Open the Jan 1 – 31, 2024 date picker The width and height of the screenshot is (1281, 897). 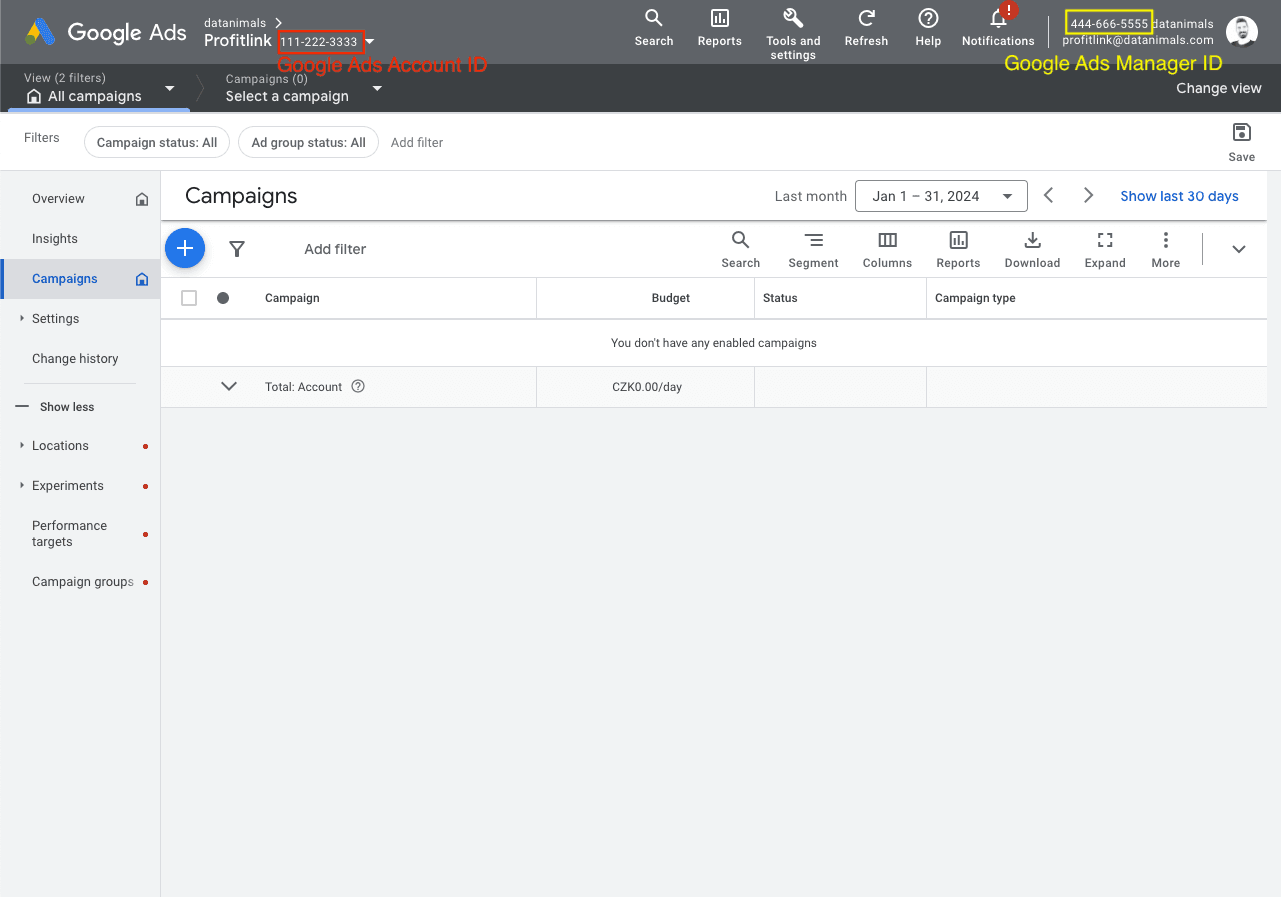[941, 196]
